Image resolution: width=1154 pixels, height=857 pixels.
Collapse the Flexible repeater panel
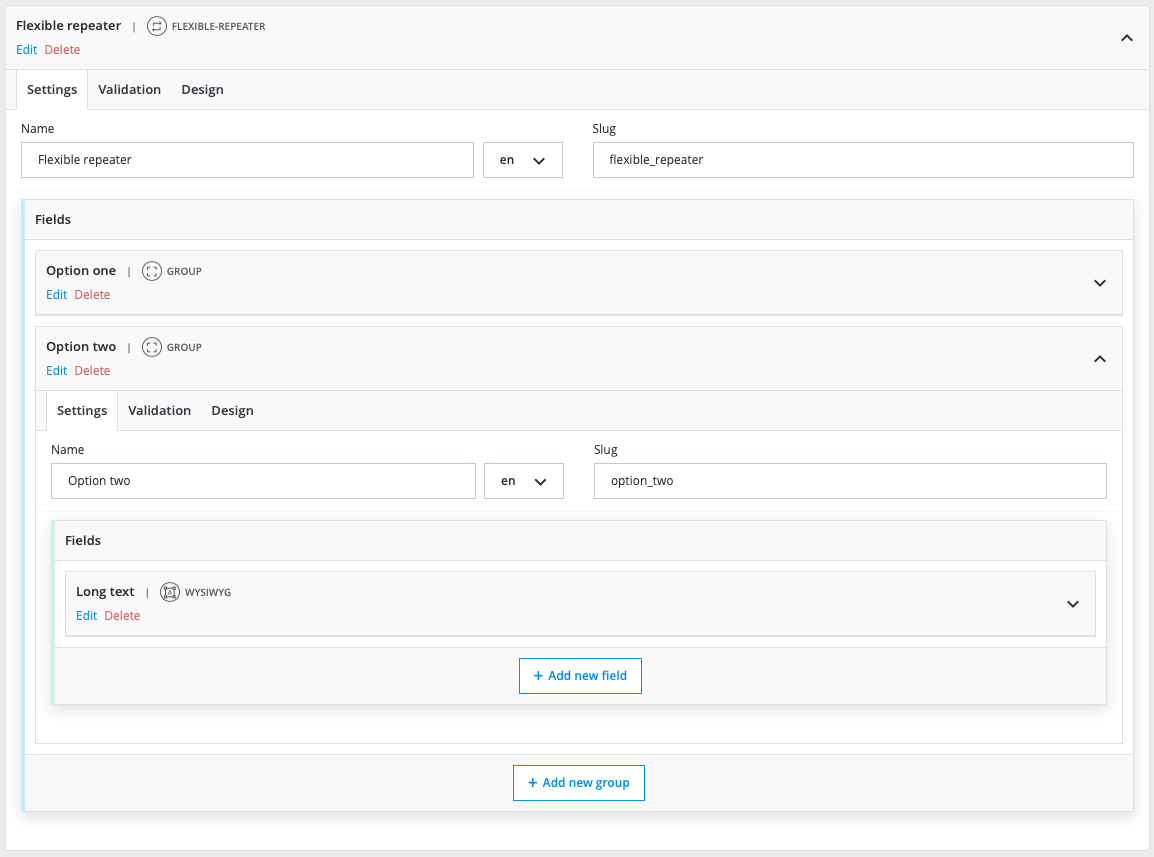point(1126,38)
